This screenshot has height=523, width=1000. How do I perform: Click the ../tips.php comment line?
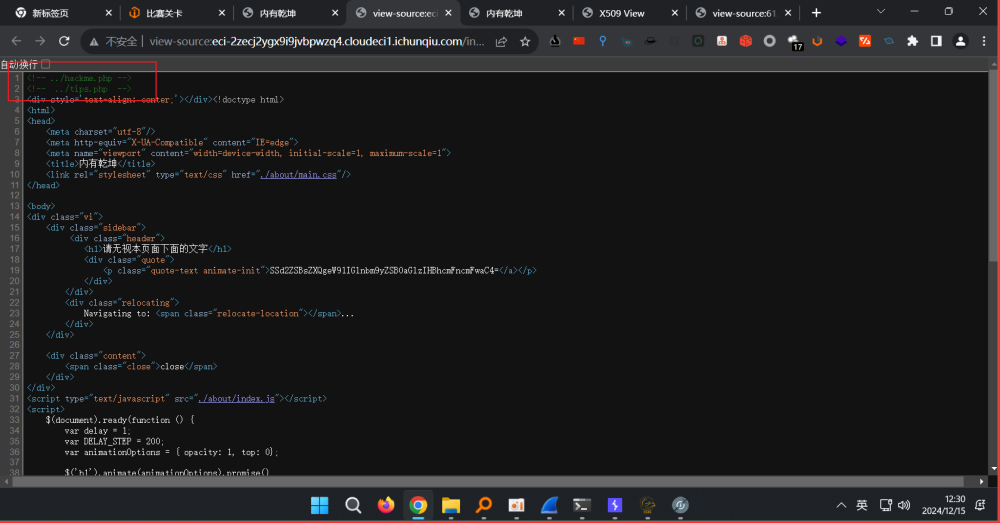79,89
